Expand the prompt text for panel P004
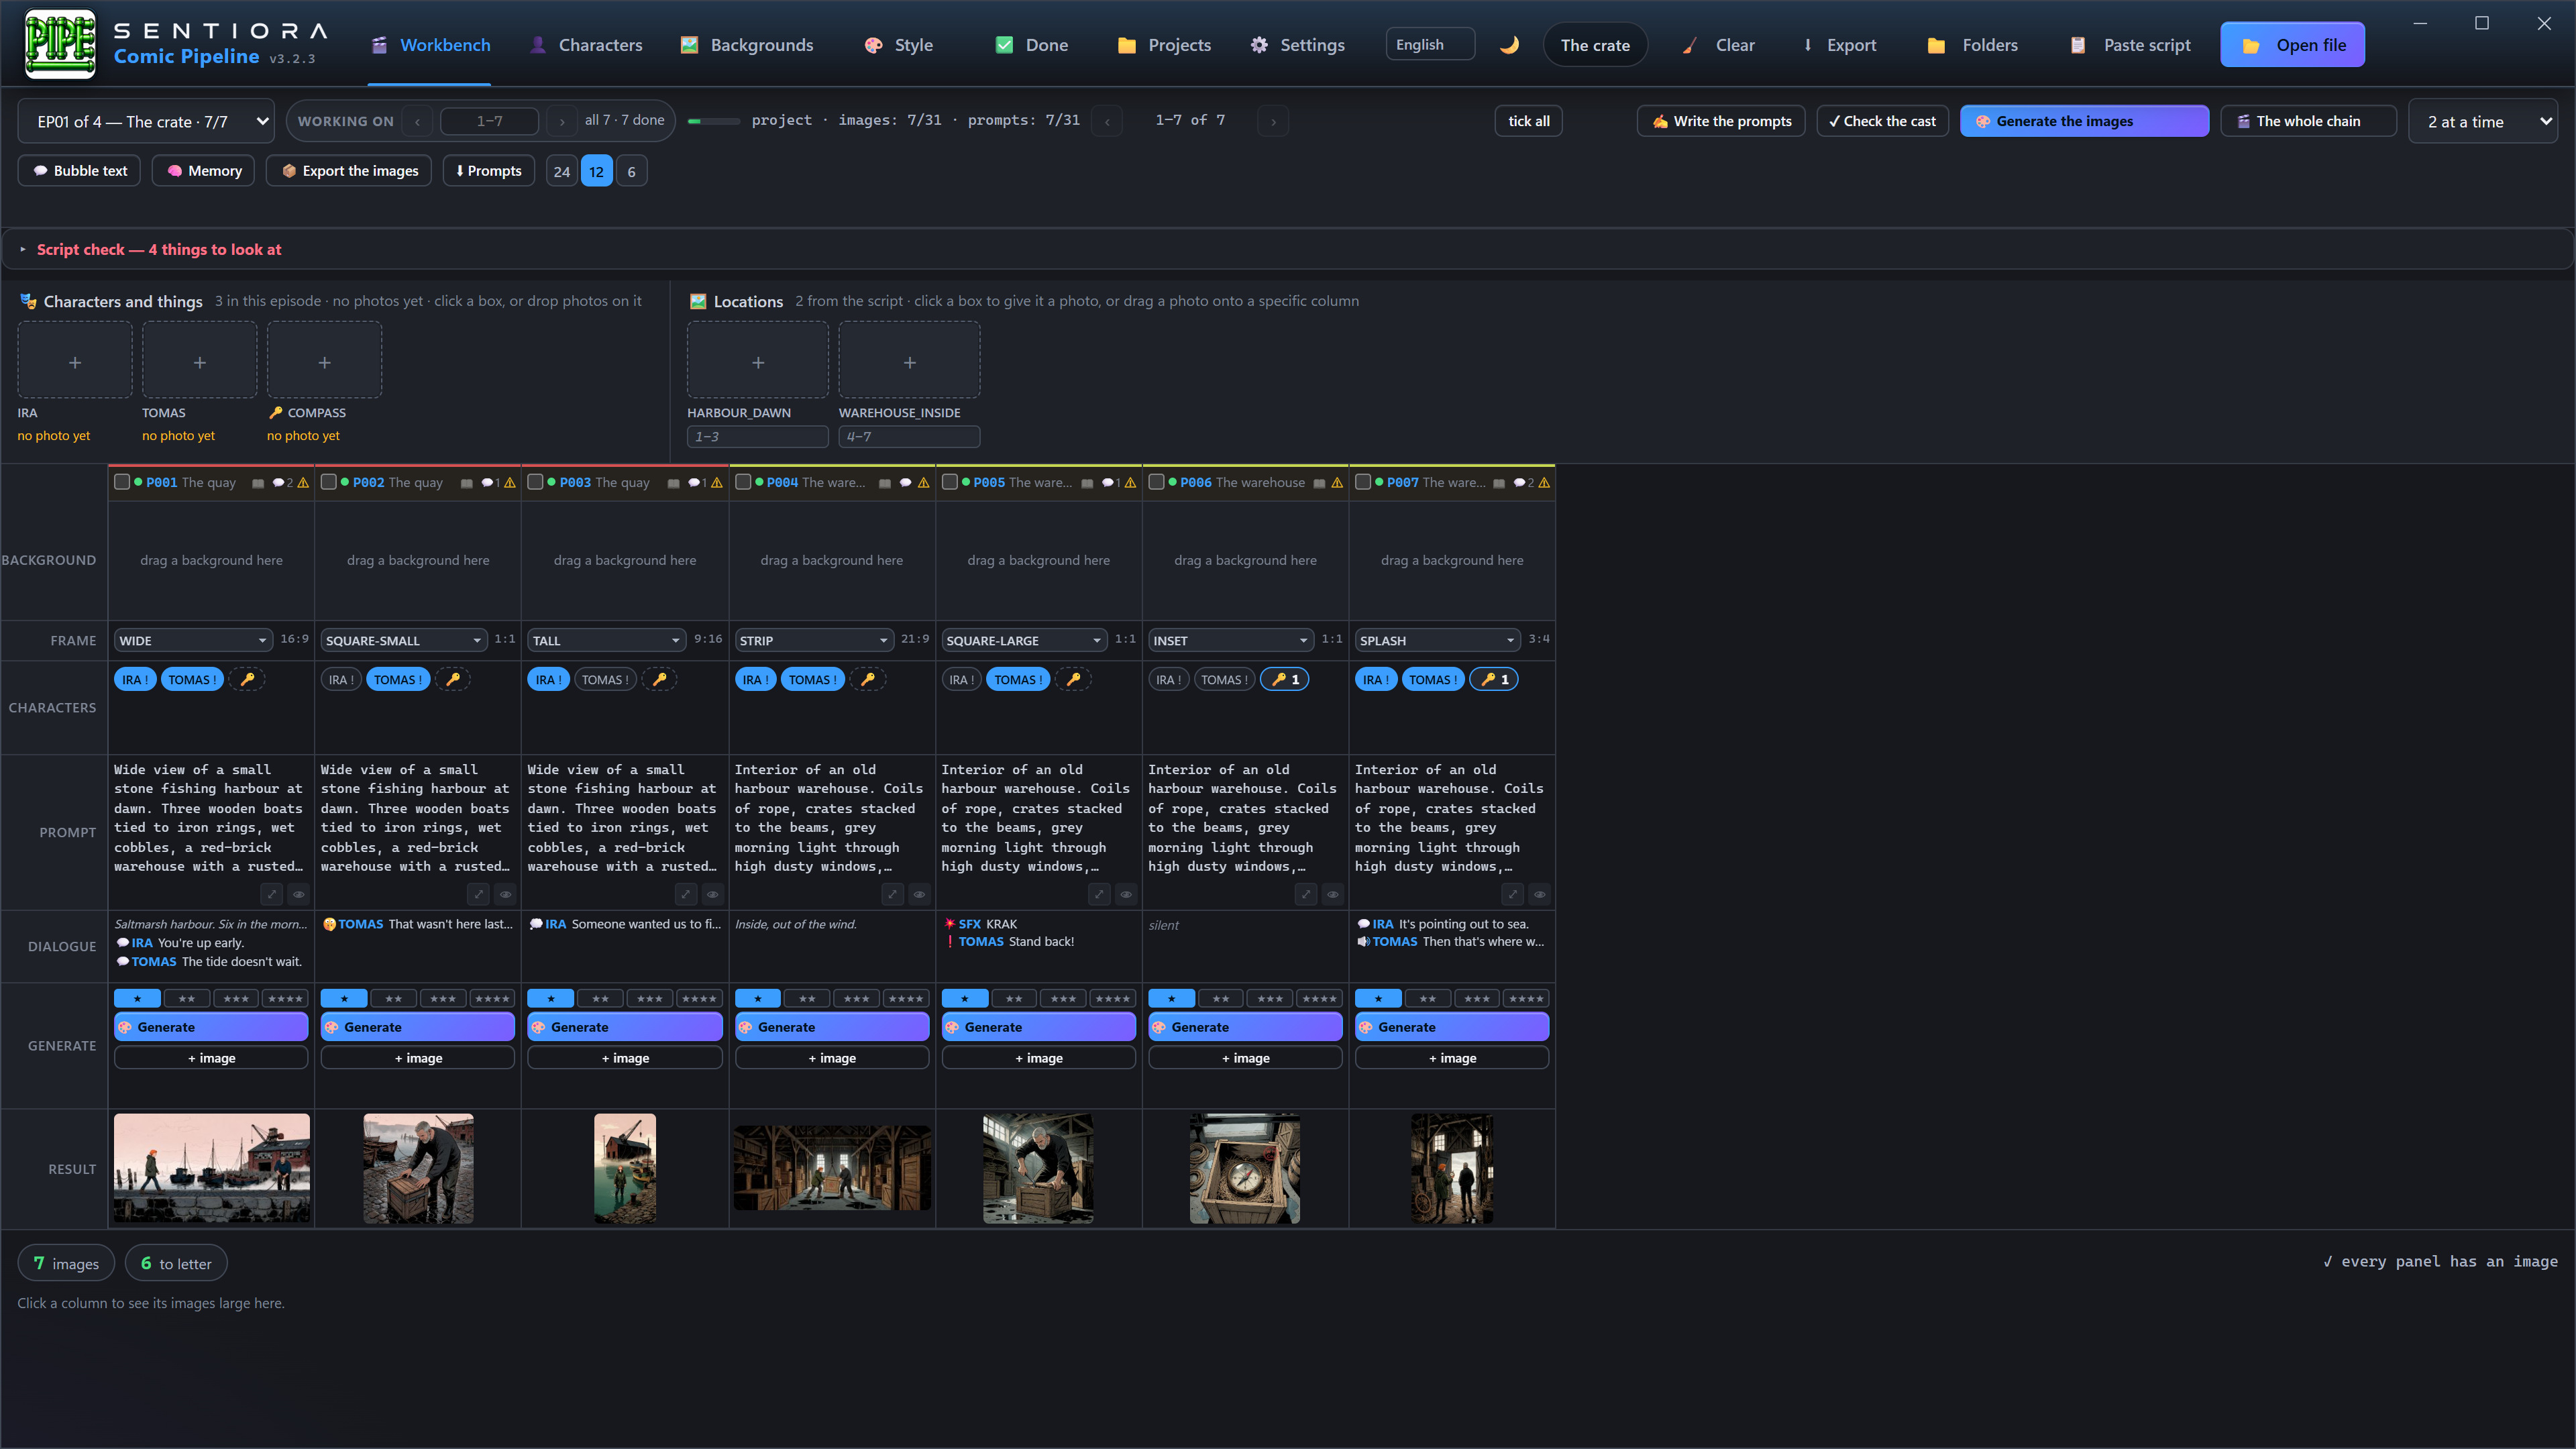 click(892, 894)
